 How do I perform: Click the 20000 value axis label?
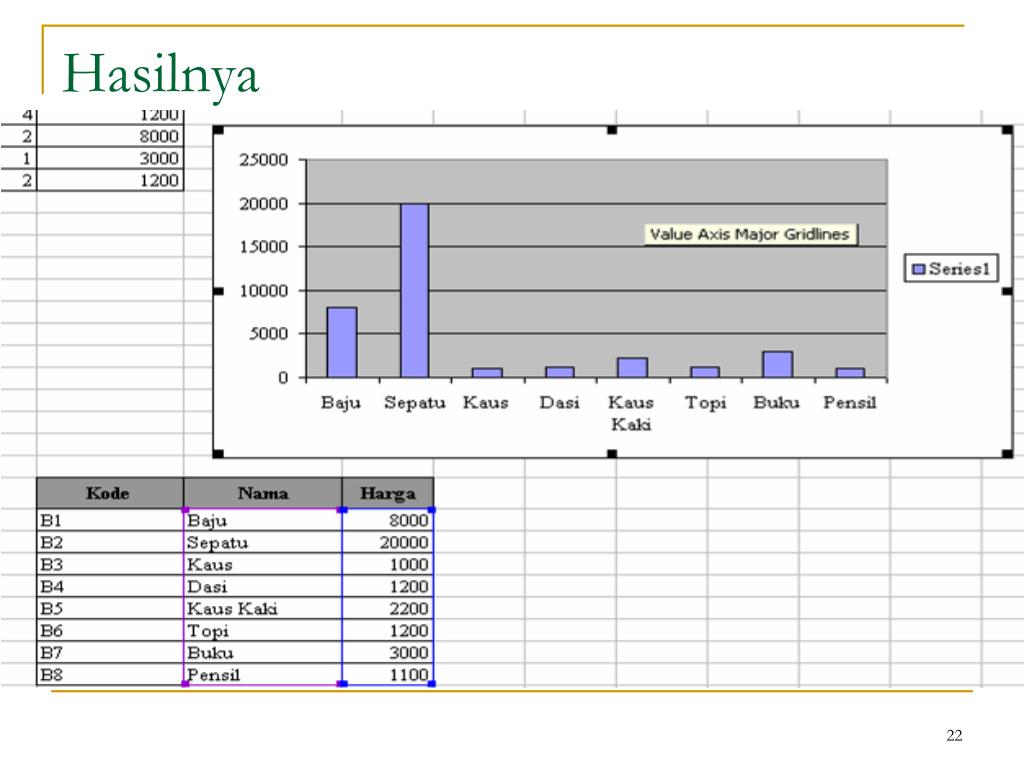(263, 204)
